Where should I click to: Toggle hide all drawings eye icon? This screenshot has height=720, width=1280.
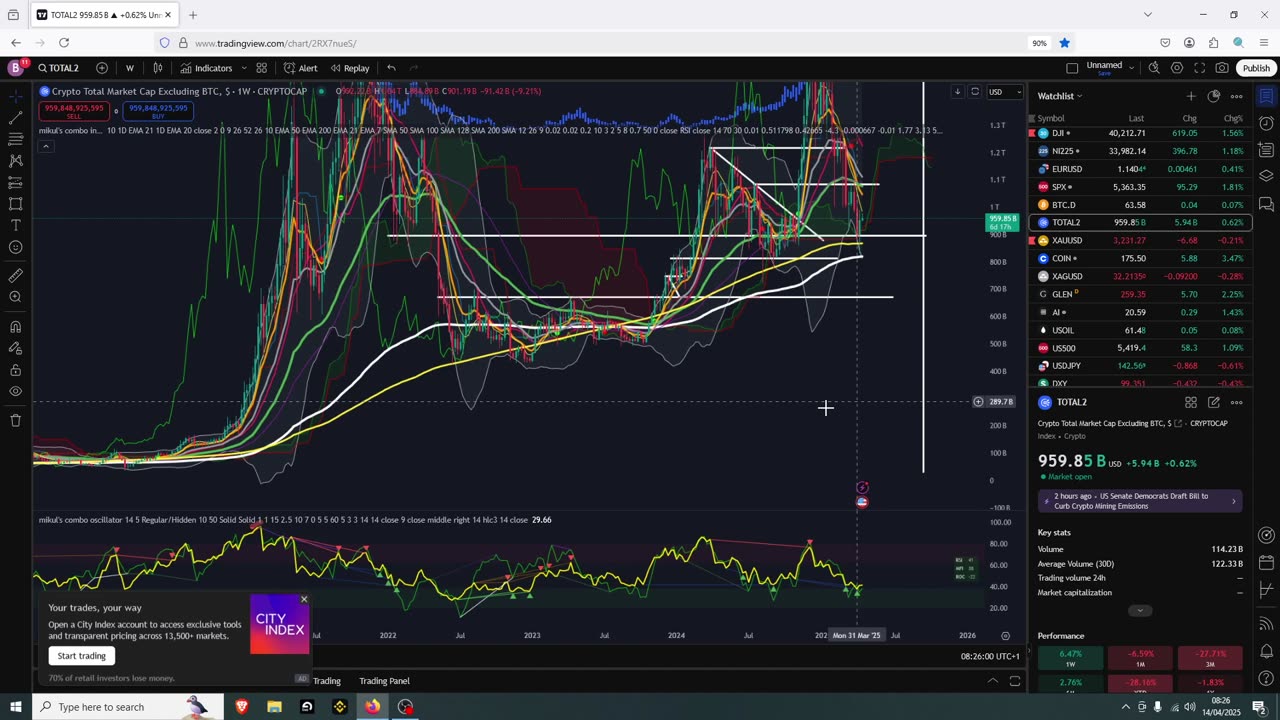pyautogui.click(x=15, y=392)
